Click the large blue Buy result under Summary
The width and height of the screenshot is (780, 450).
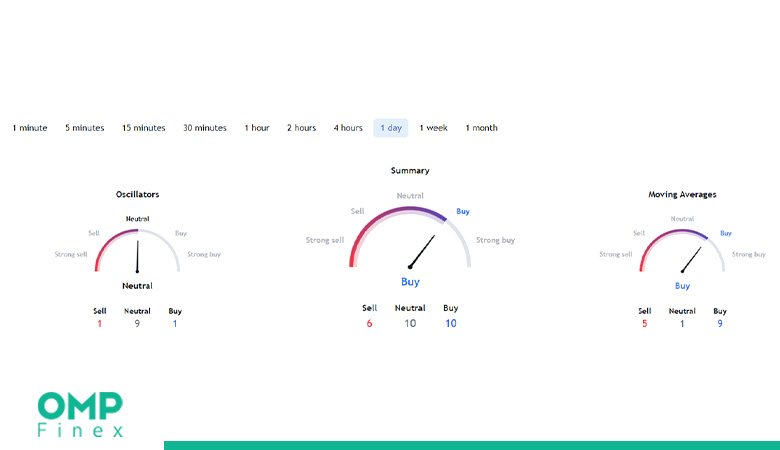click(x=410, y=282)
